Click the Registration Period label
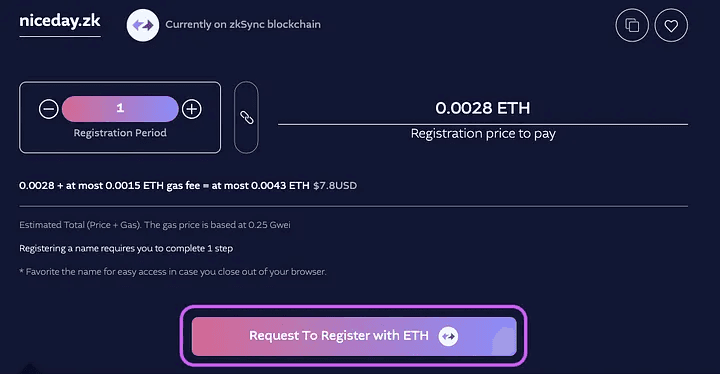The width and height of the screenshot is (720, 374). (120, 133)
